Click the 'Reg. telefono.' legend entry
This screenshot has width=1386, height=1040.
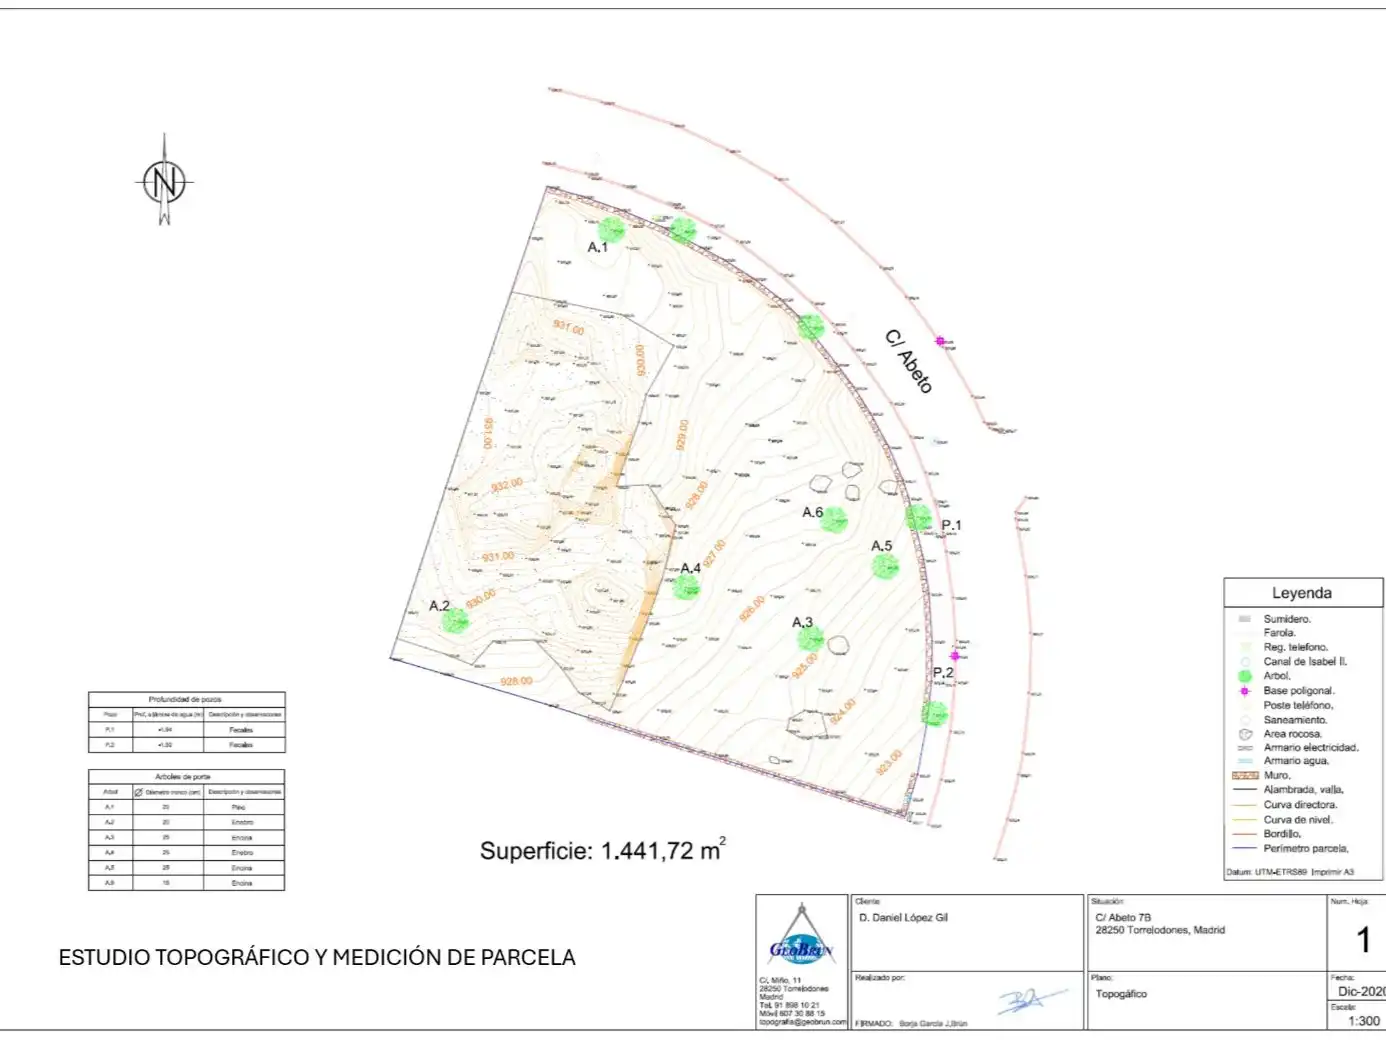click(x=1296, y=647)
